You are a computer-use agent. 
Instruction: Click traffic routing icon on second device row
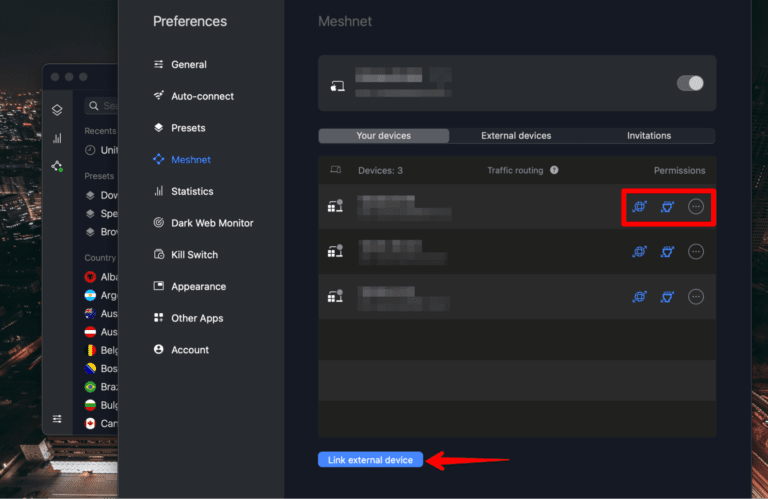(640, 252)
